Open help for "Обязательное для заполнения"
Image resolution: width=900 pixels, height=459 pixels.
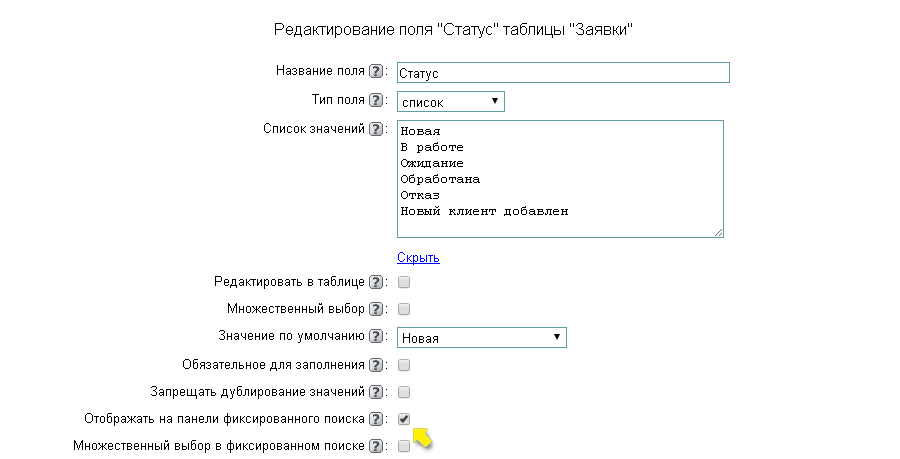coord(376,365)
